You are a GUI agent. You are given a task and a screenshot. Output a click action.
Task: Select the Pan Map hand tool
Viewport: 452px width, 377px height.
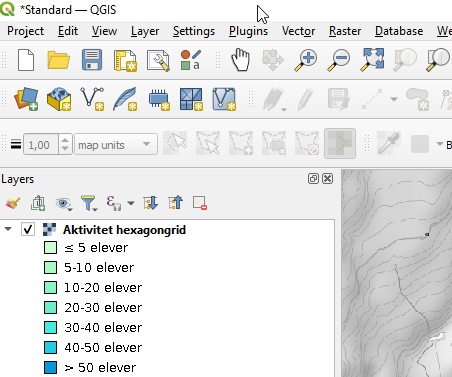pos(240,60)
